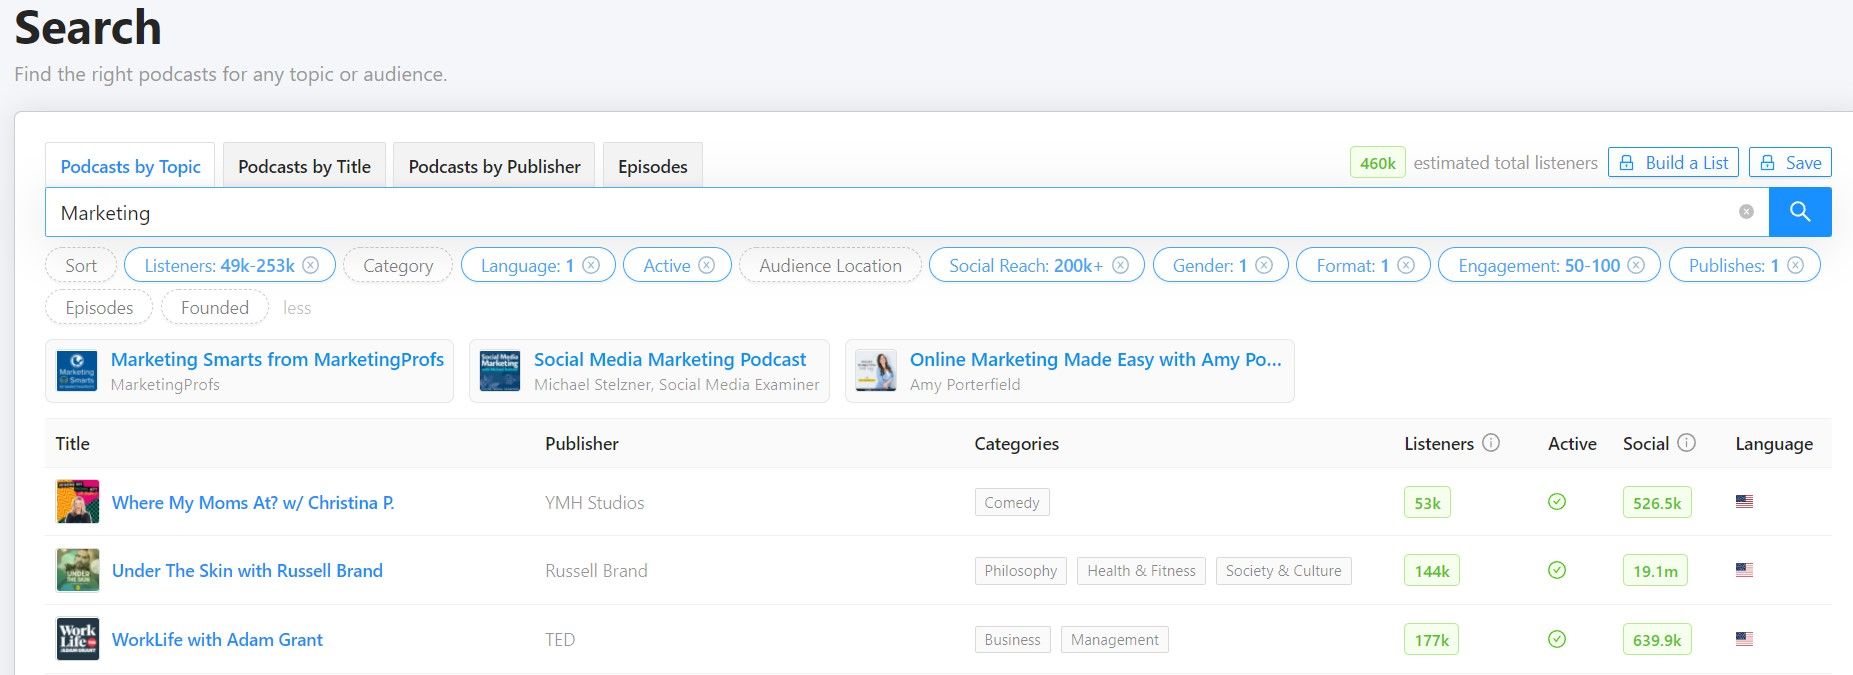Image resolution: width=1853 pixels, height=675 pixels.
Task: Click Under The Skin podcast artwork
Action: tap(78, 570)
